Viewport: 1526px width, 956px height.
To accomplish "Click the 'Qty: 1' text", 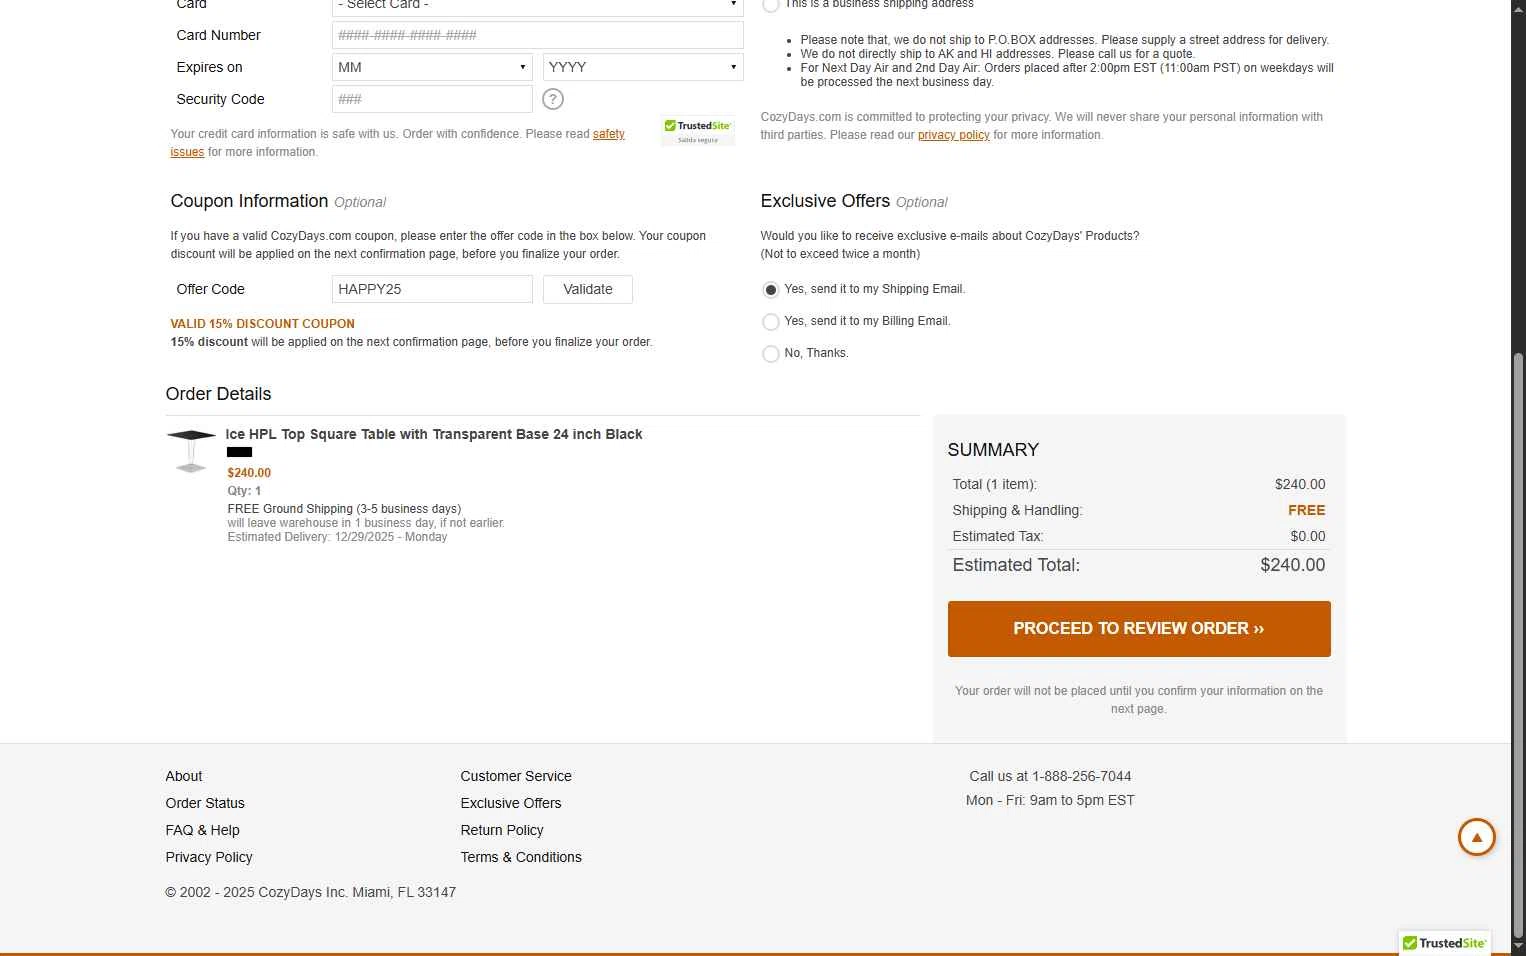I will (244, 491).
